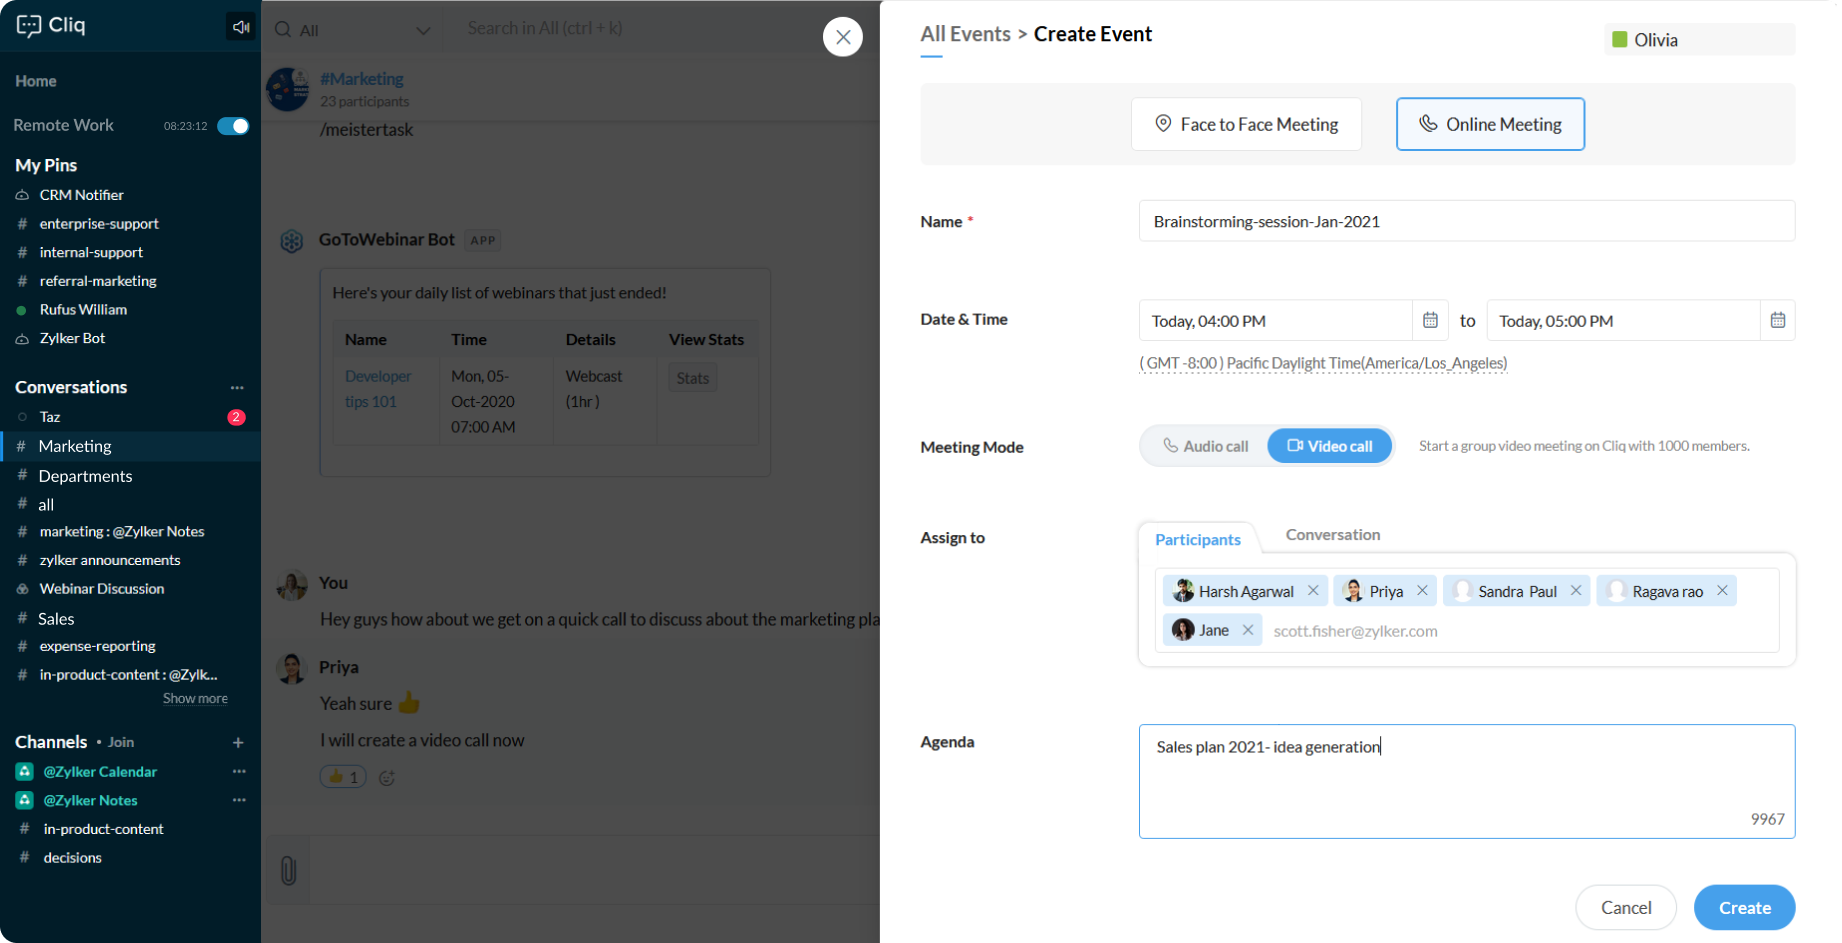
Task: Click the attachment paperclip icon
Action: point(288,871)
